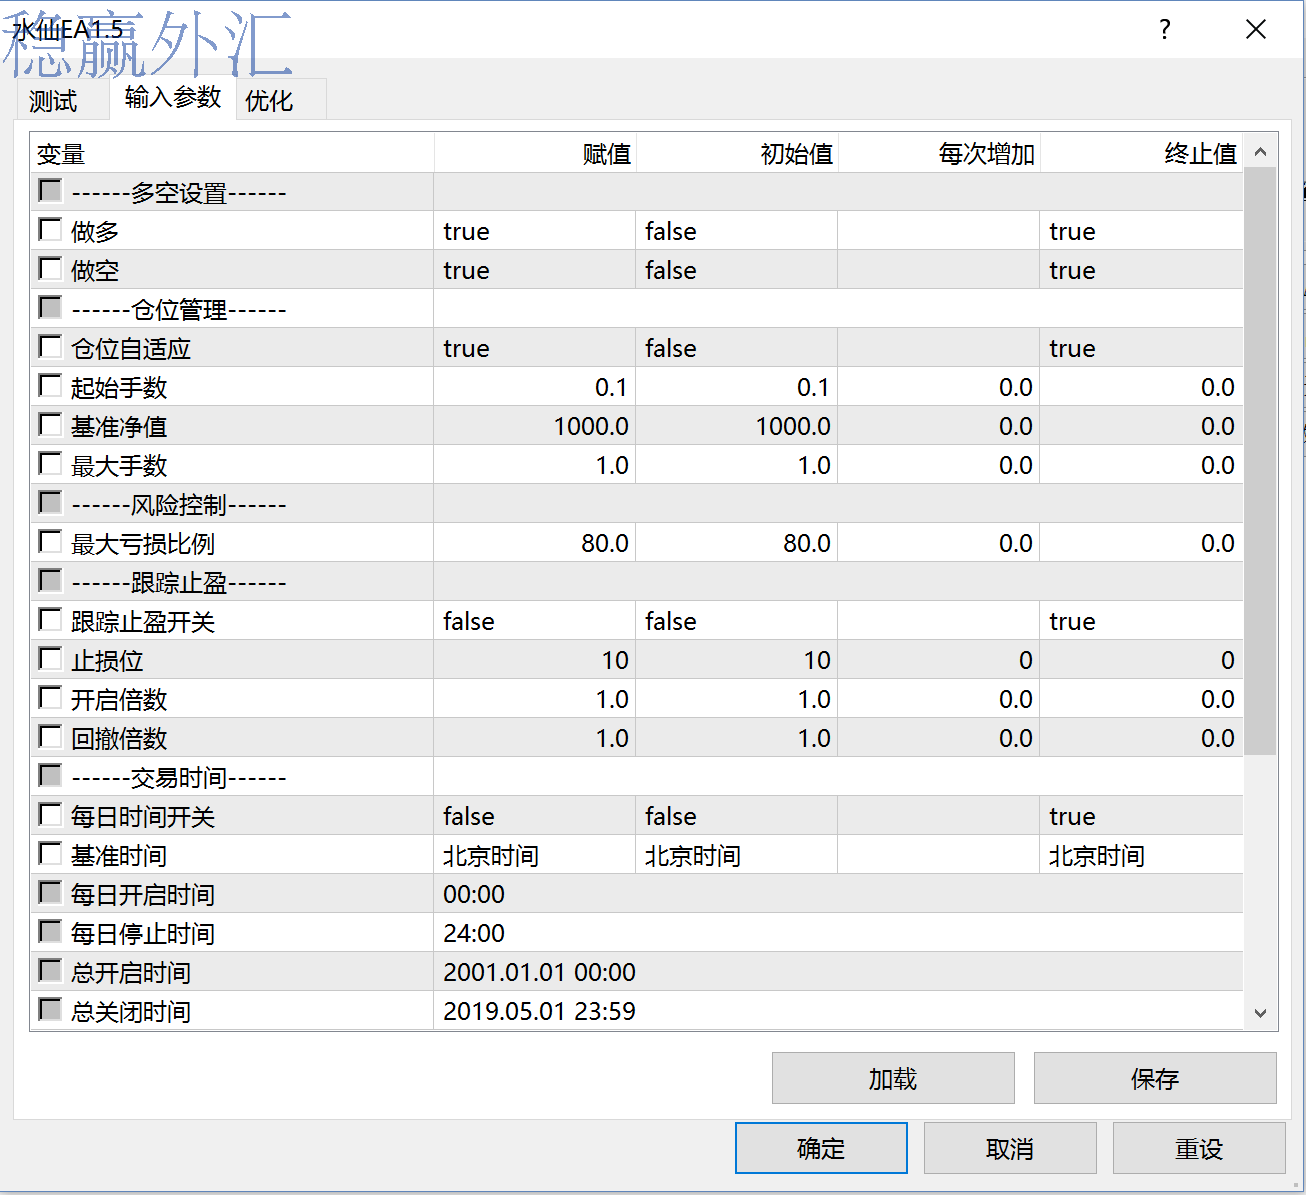Enable the 每日时间开关 checkbox
This screenshot has height=1195, width=1306.
click(50, 814)
